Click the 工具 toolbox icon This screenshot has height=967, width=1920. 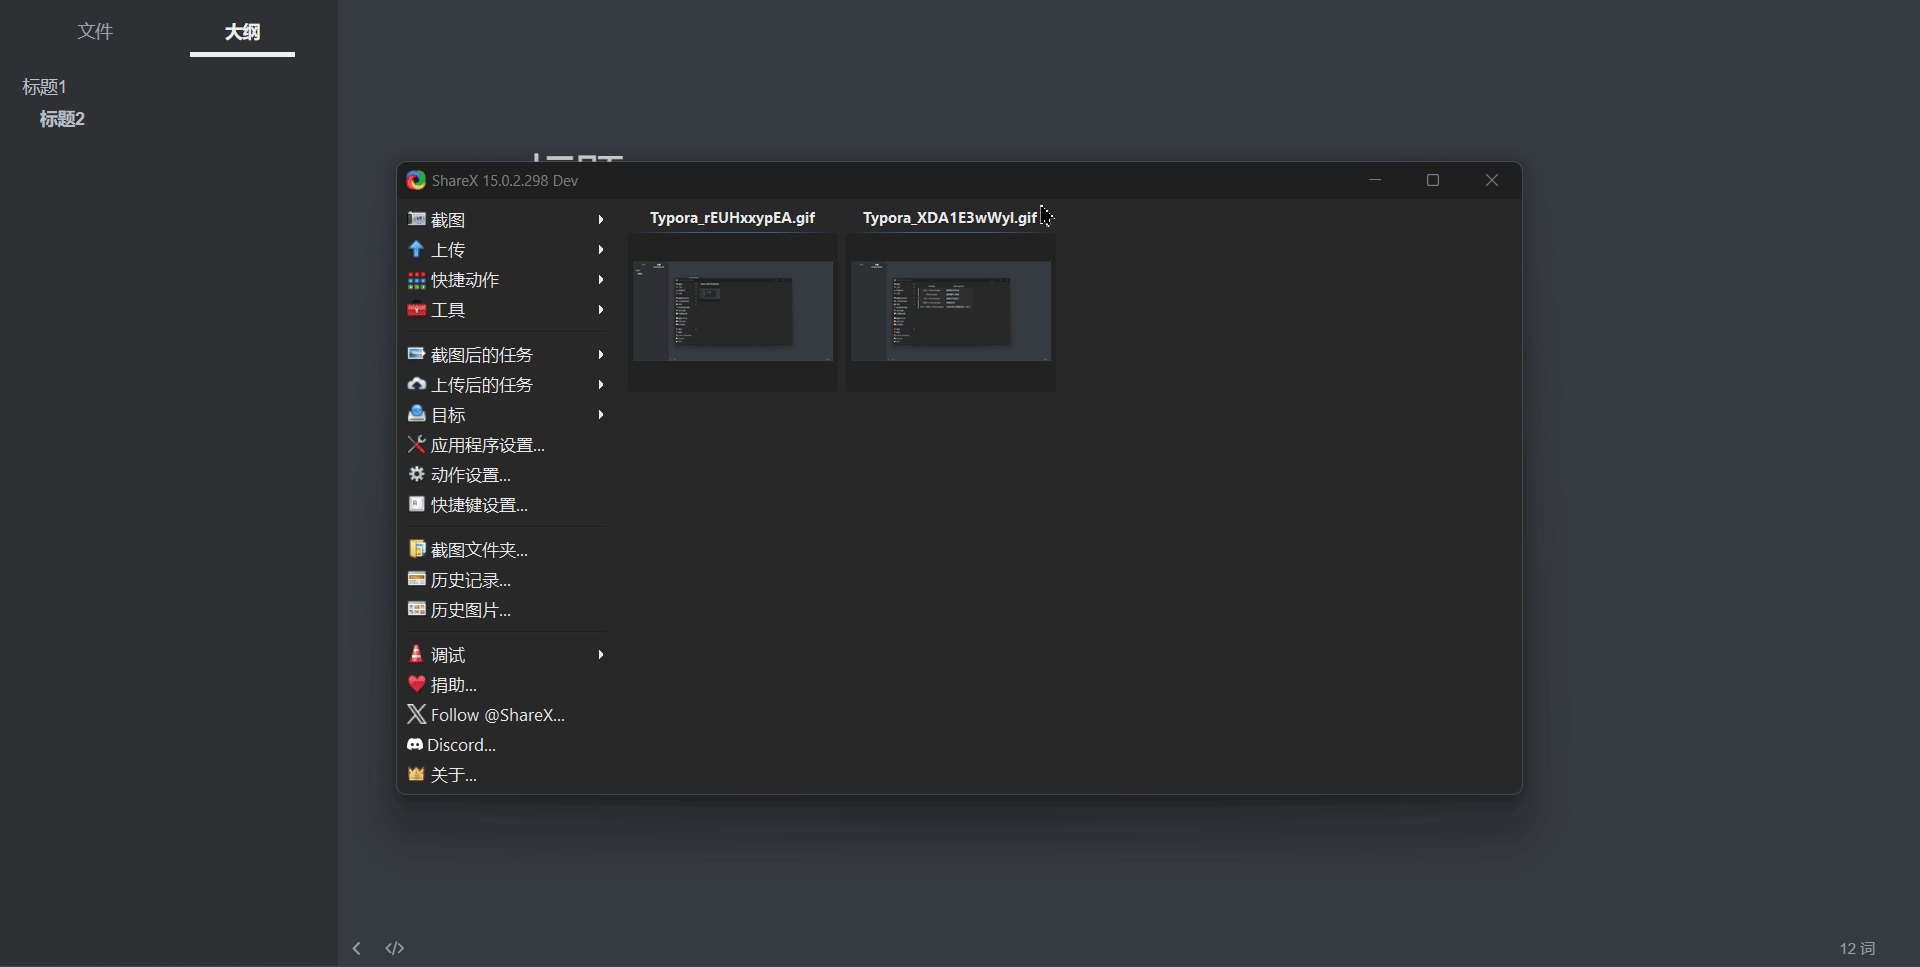tap(417, 310)
